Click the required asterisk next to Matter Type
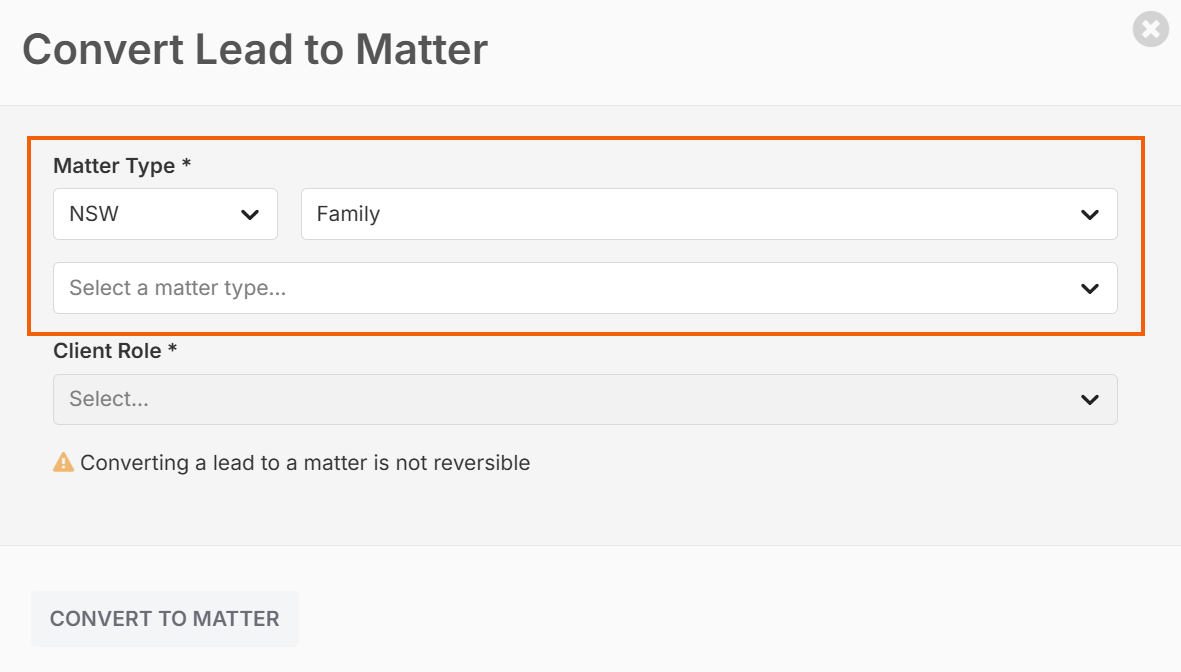The height and width of the screenshot is (672, 1181). (186, 163)
